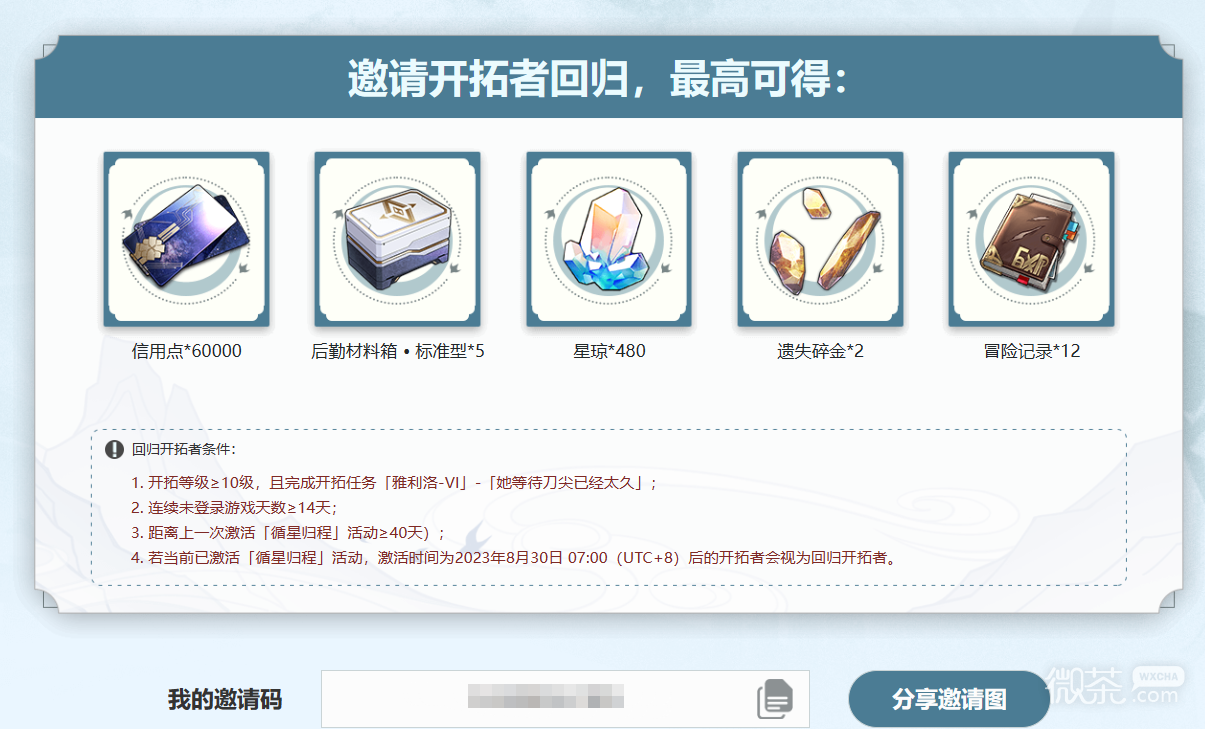The image size is (1205, 729).
Task: Click the Stellar Jade crystal icon
Action: coord(609,239)
